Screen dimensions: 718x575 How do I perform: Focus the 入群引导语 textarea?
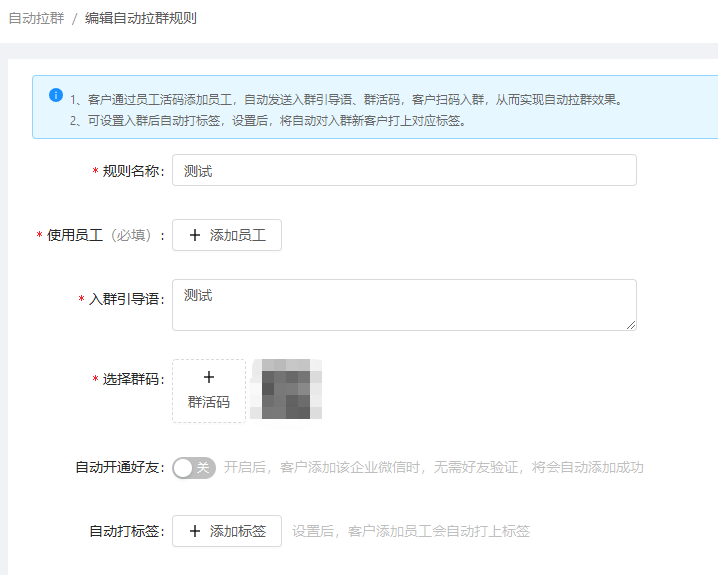404,305
